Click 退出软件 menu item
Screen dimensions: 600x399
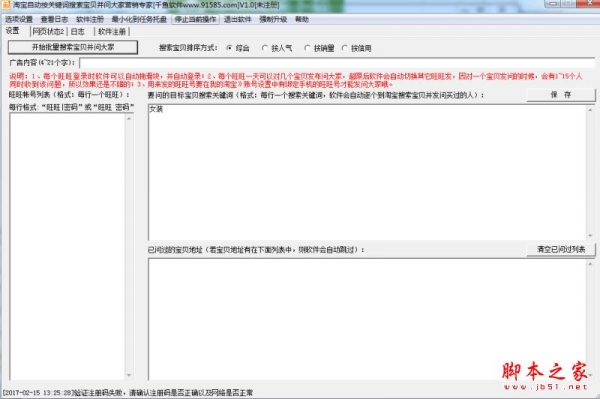coord(238,19)
